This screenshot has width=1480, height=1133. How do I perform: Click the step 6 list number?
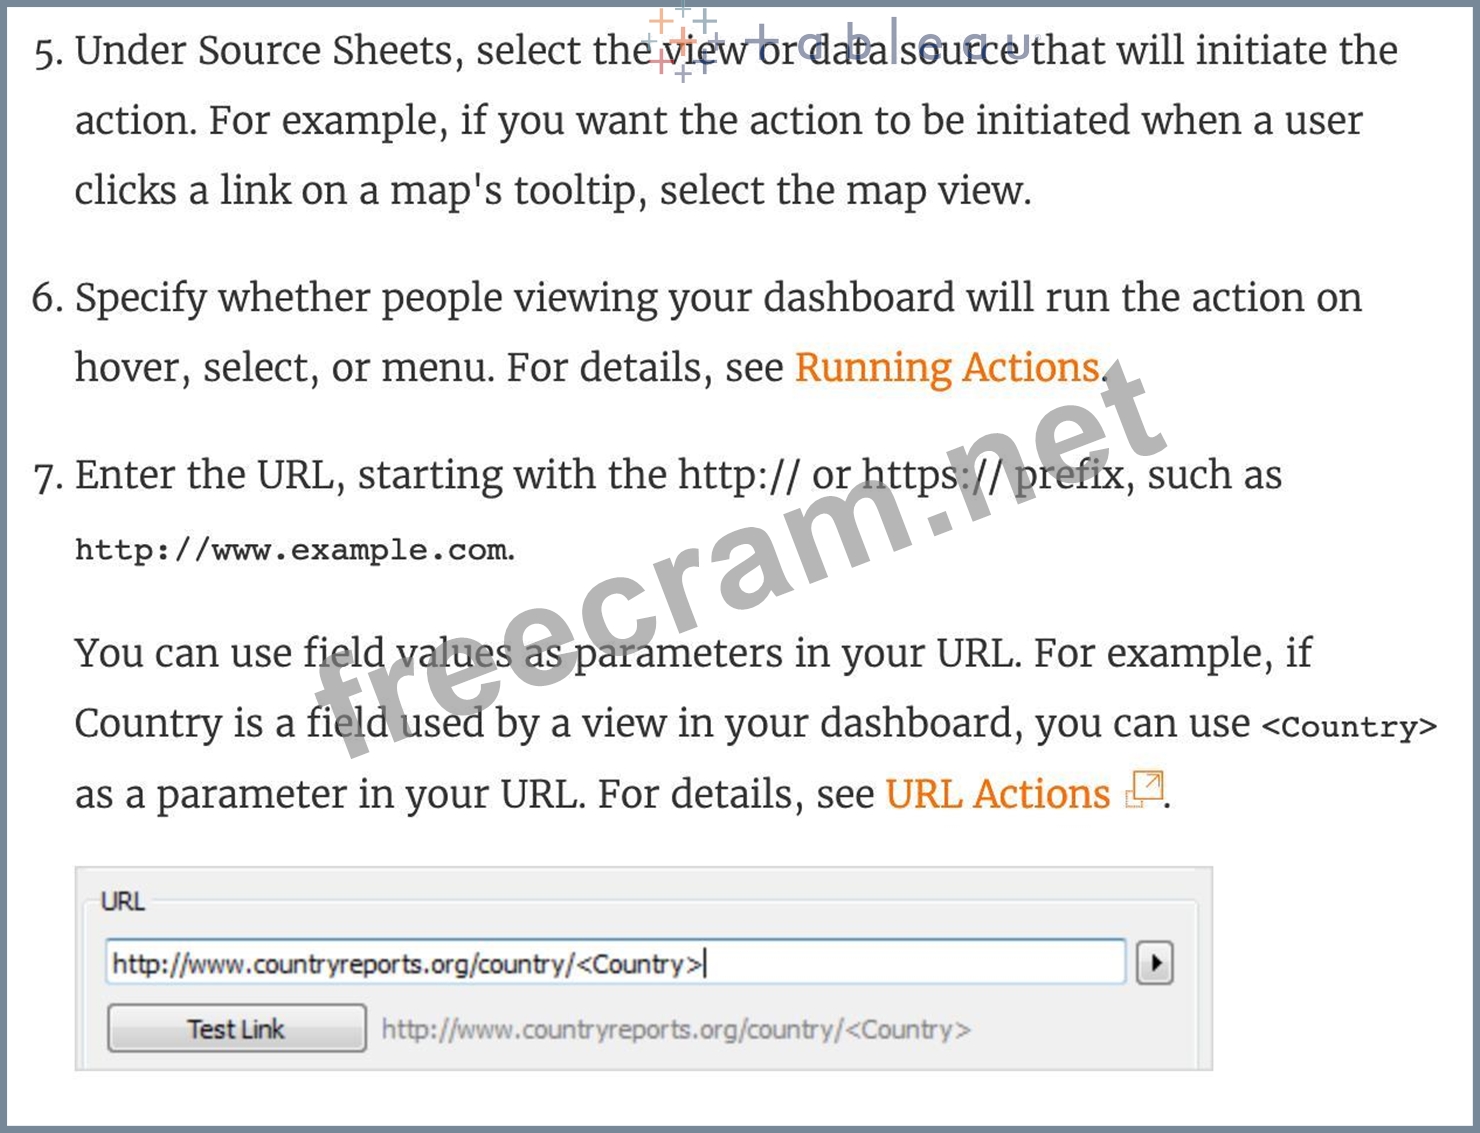tap(47, 298)
